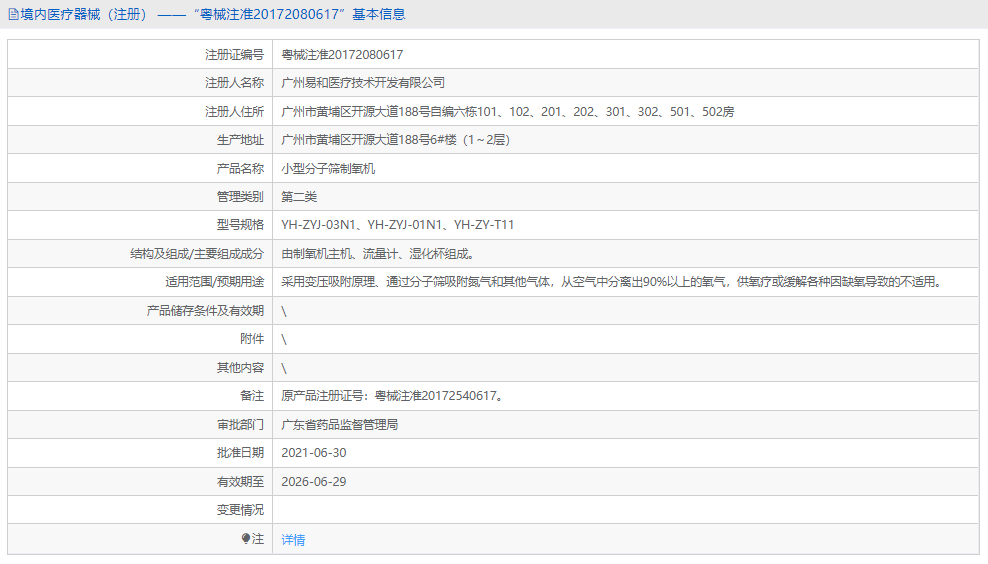Click the 其他内容 label
The width and height of the screenshot is (988, 564).
pyautogui.click(x=240, y=367)
